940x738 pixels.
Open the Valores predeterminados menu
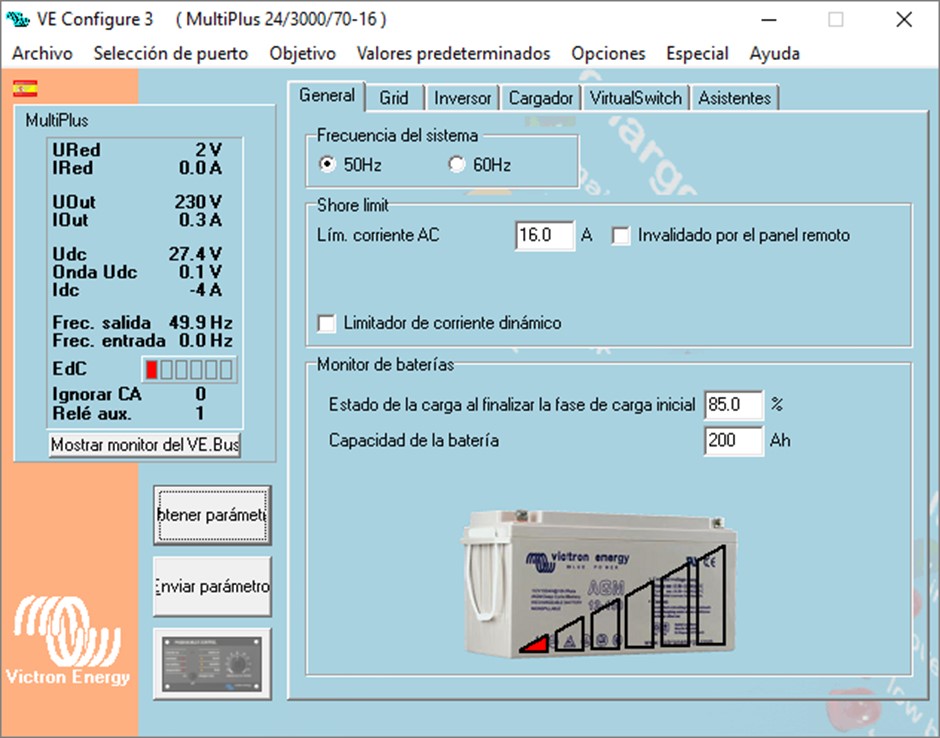point(453,53)
